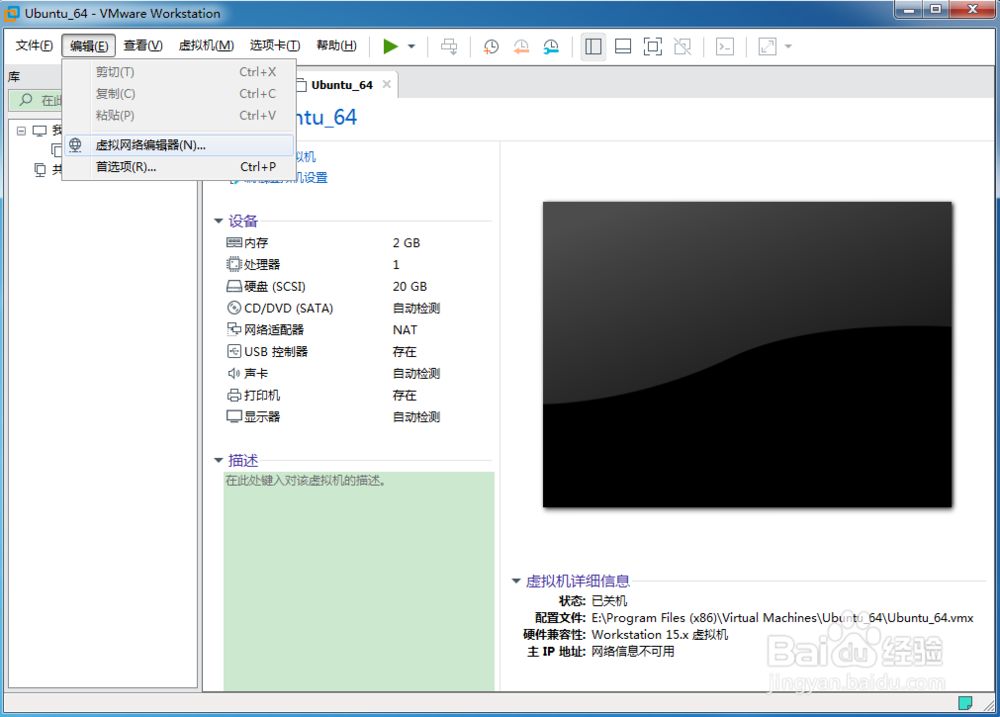
Task: Click the sound card speaker icon
Action: (234, 373)
